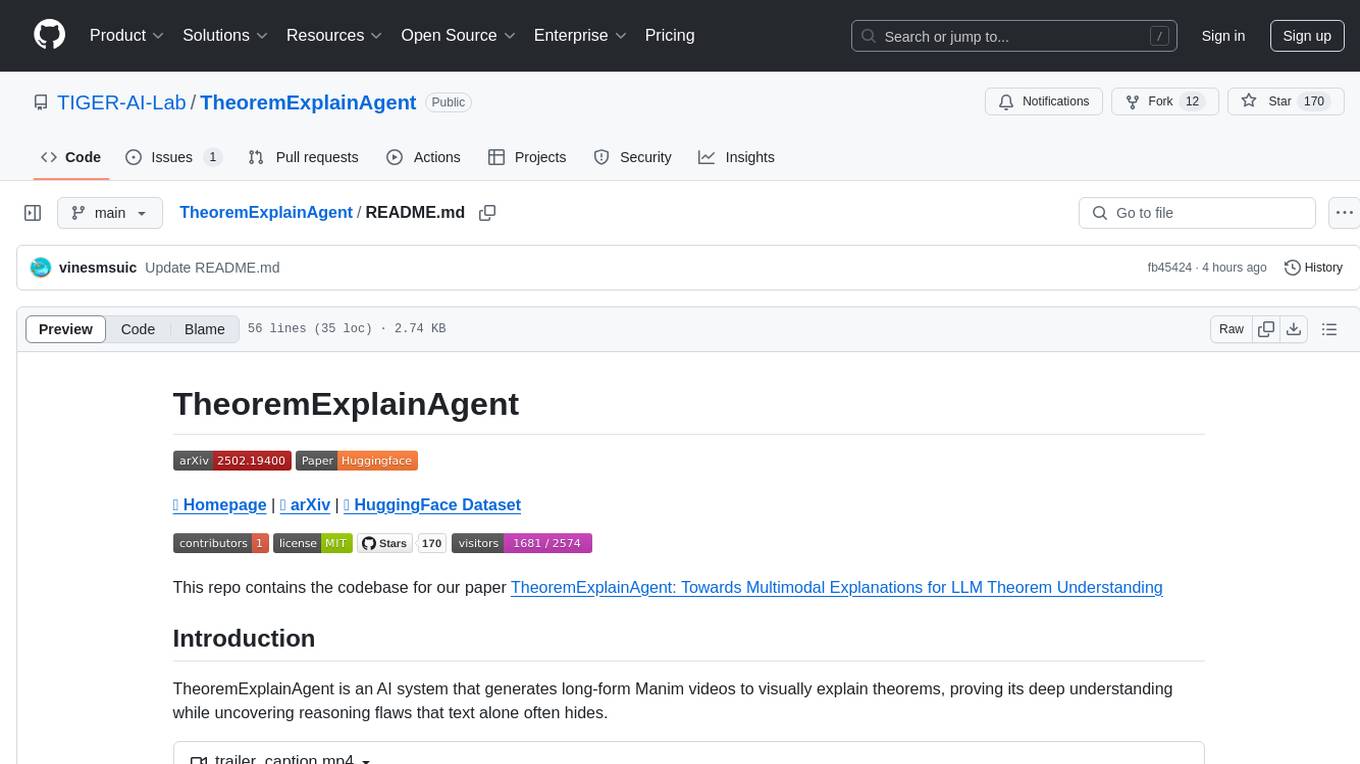1360x764 pixels.
Task: Open the Homepage link
Action: pos(219,505)
